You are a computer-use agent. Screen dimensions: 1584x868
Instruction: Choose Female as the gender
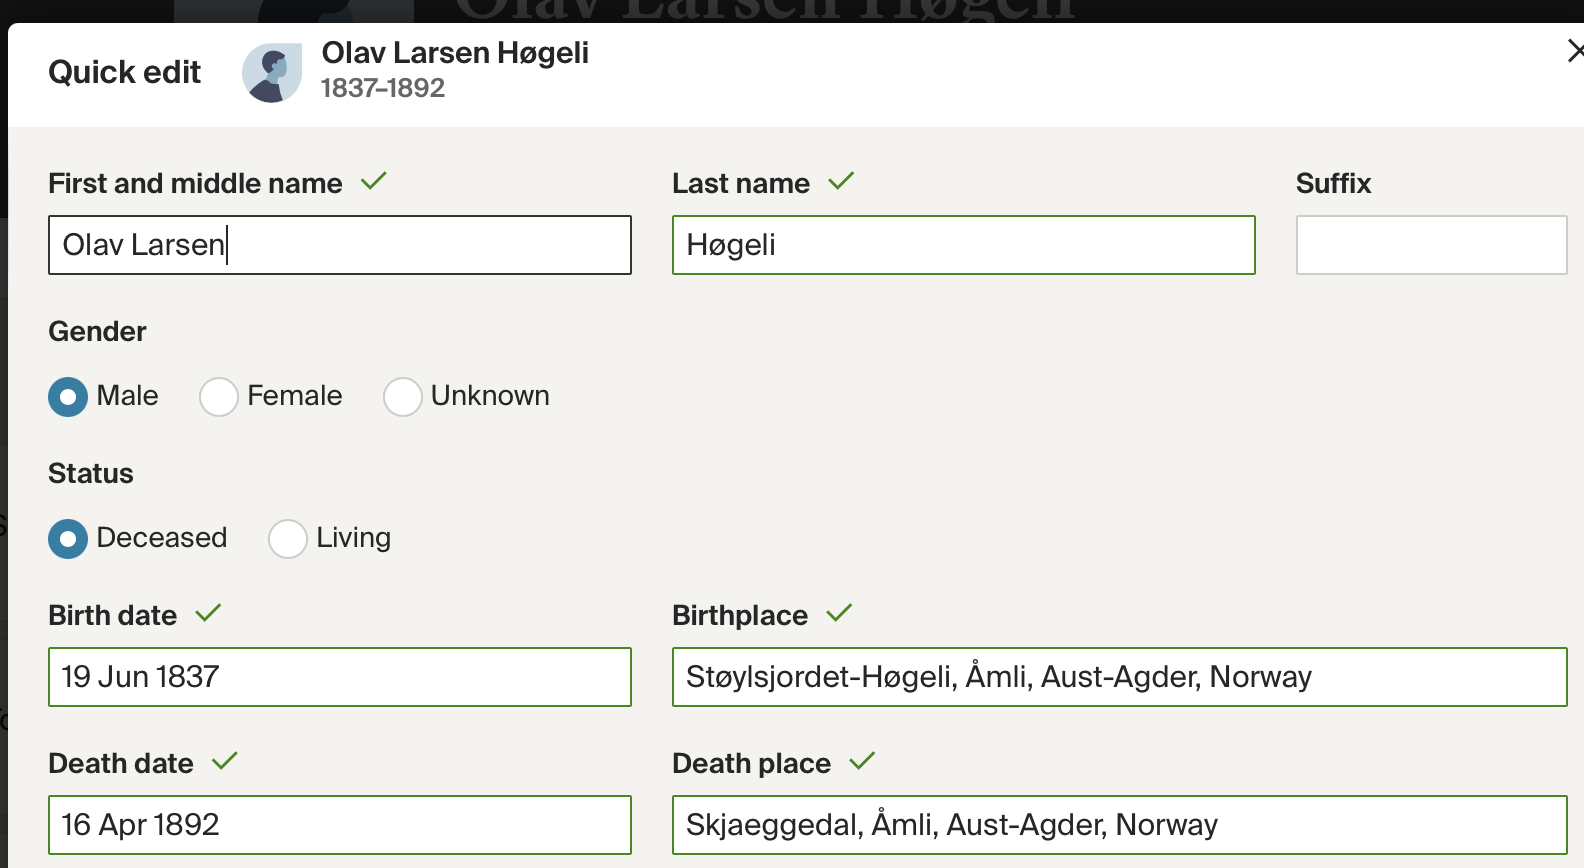[219, 397]
